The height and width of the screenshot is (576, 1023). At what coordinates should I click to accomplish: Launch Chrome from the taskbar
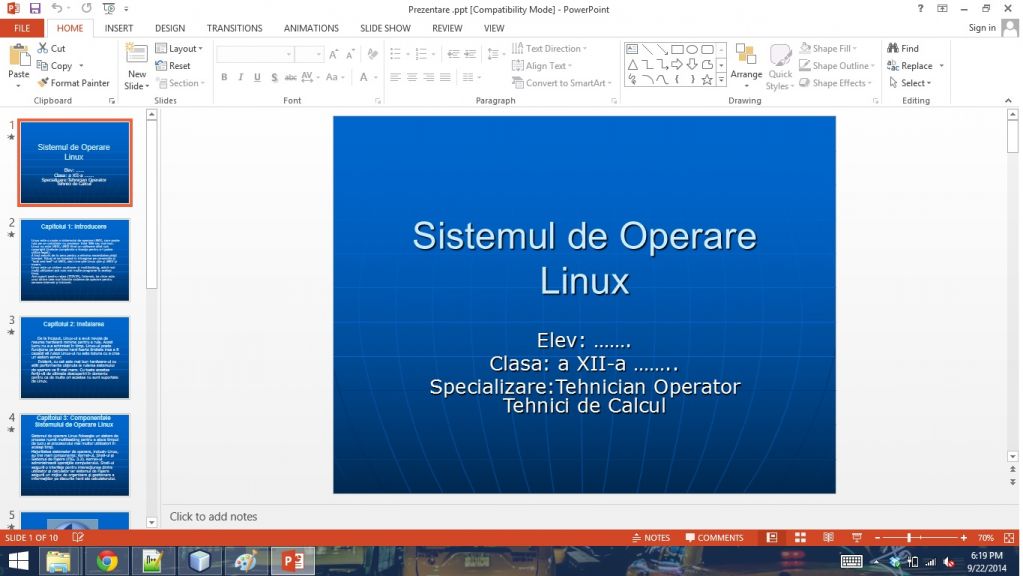(x=107, y=561)
